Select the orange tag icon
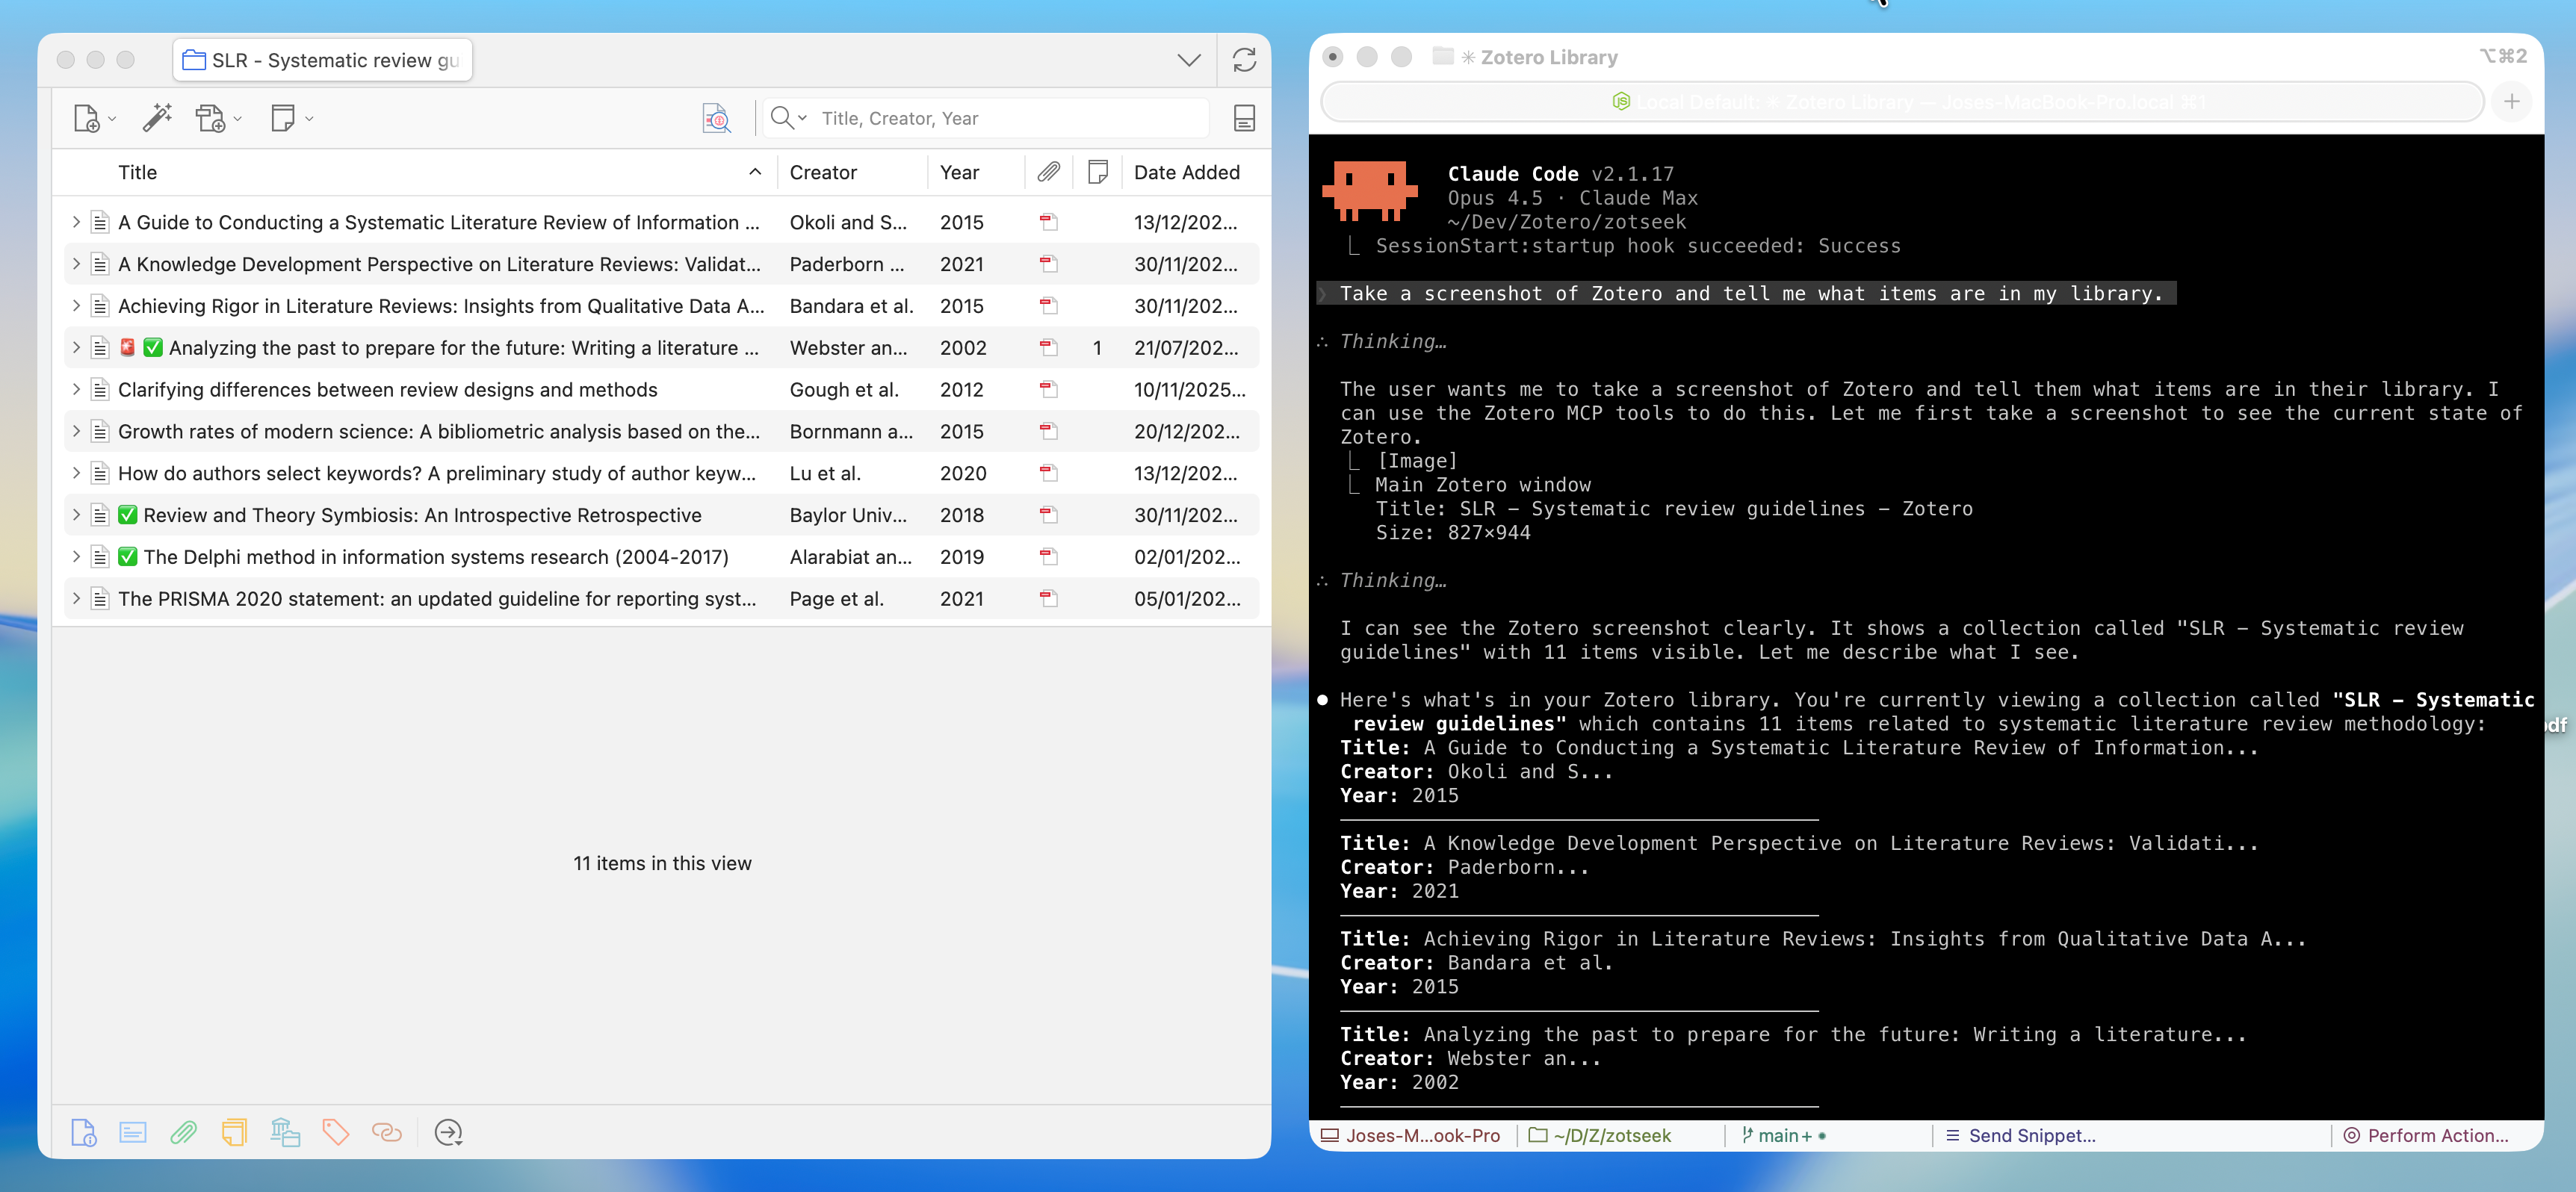Viewport: 2576px width, 1192px height. (335, 1132)
